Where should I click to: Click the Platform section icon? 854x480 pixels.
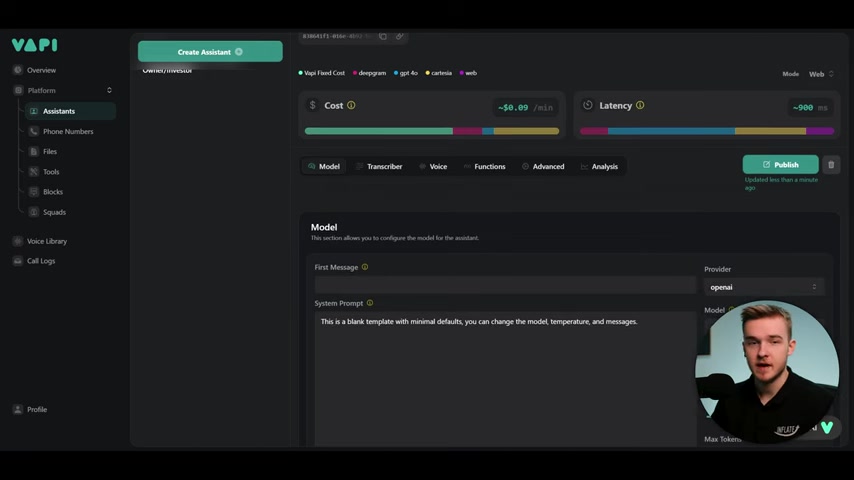click(x=18, y=90)
